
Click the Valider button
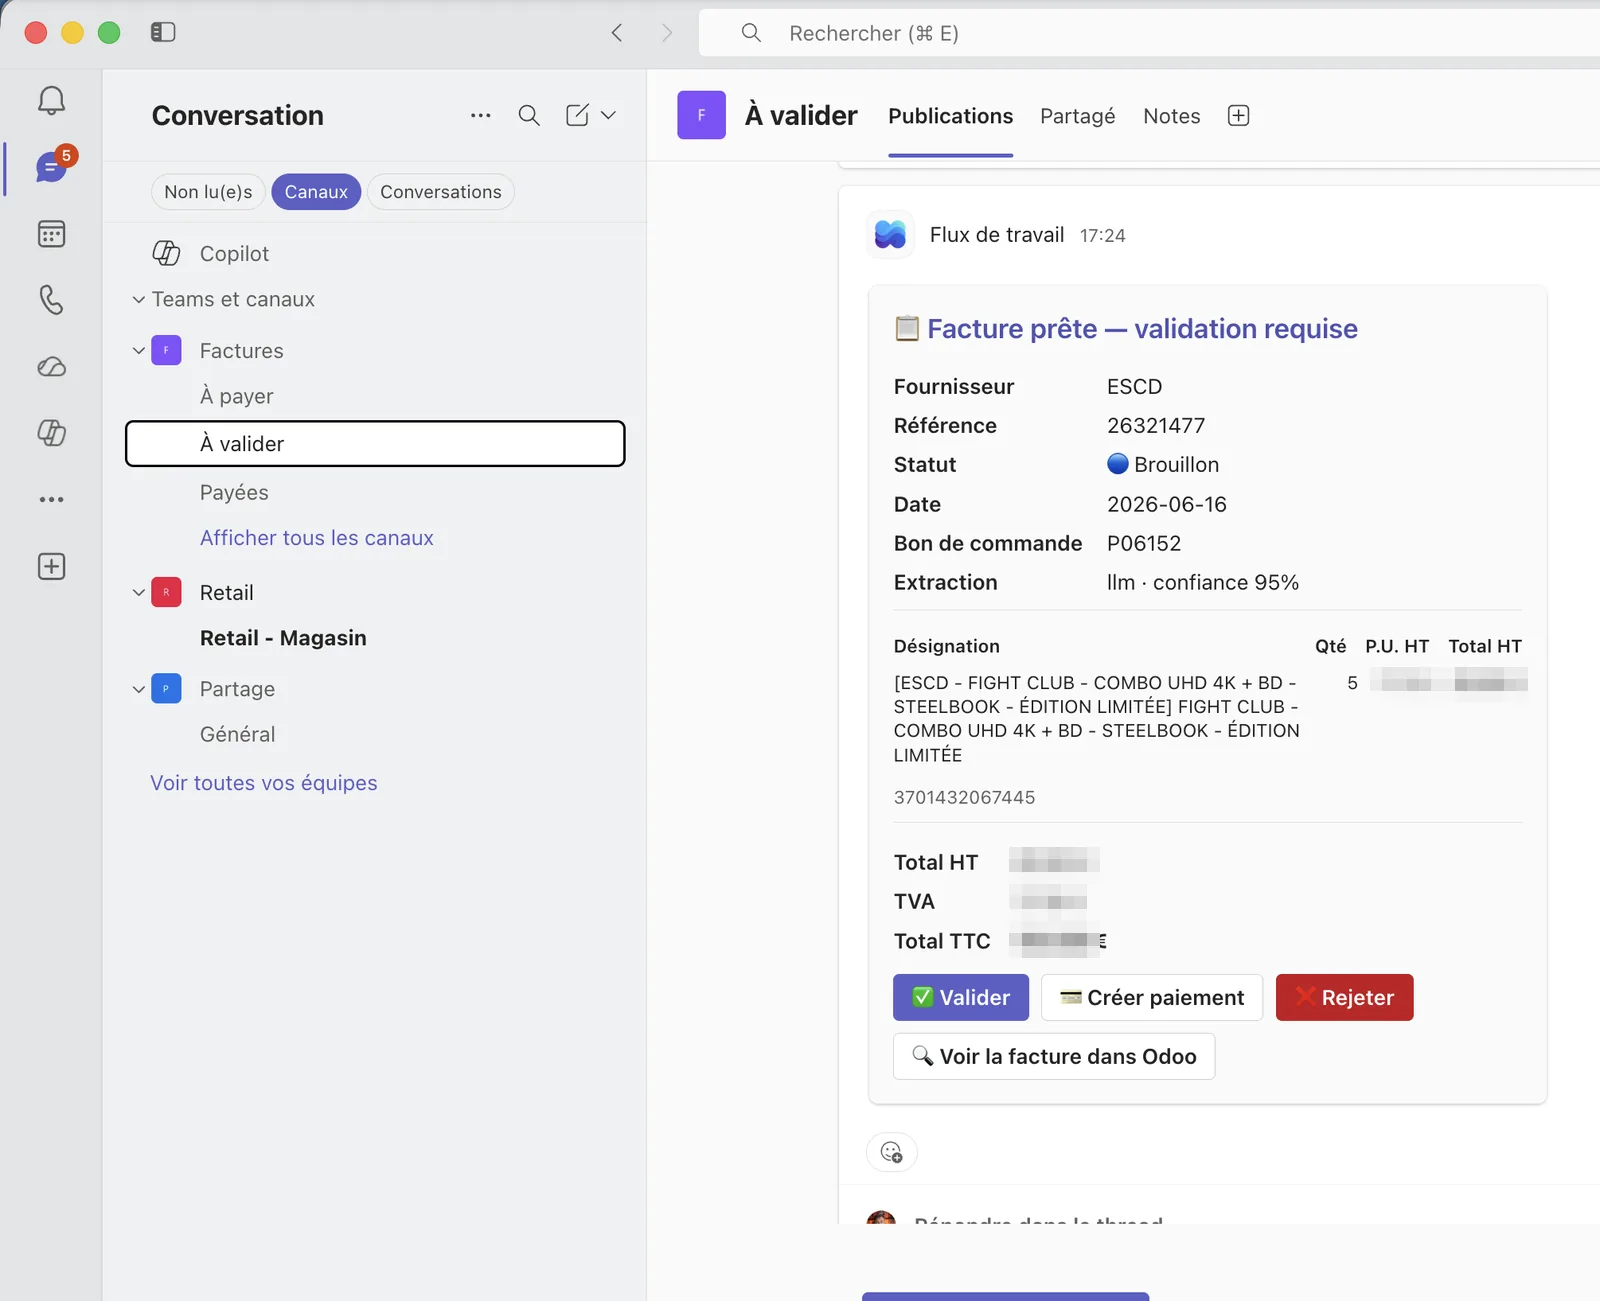961,997
